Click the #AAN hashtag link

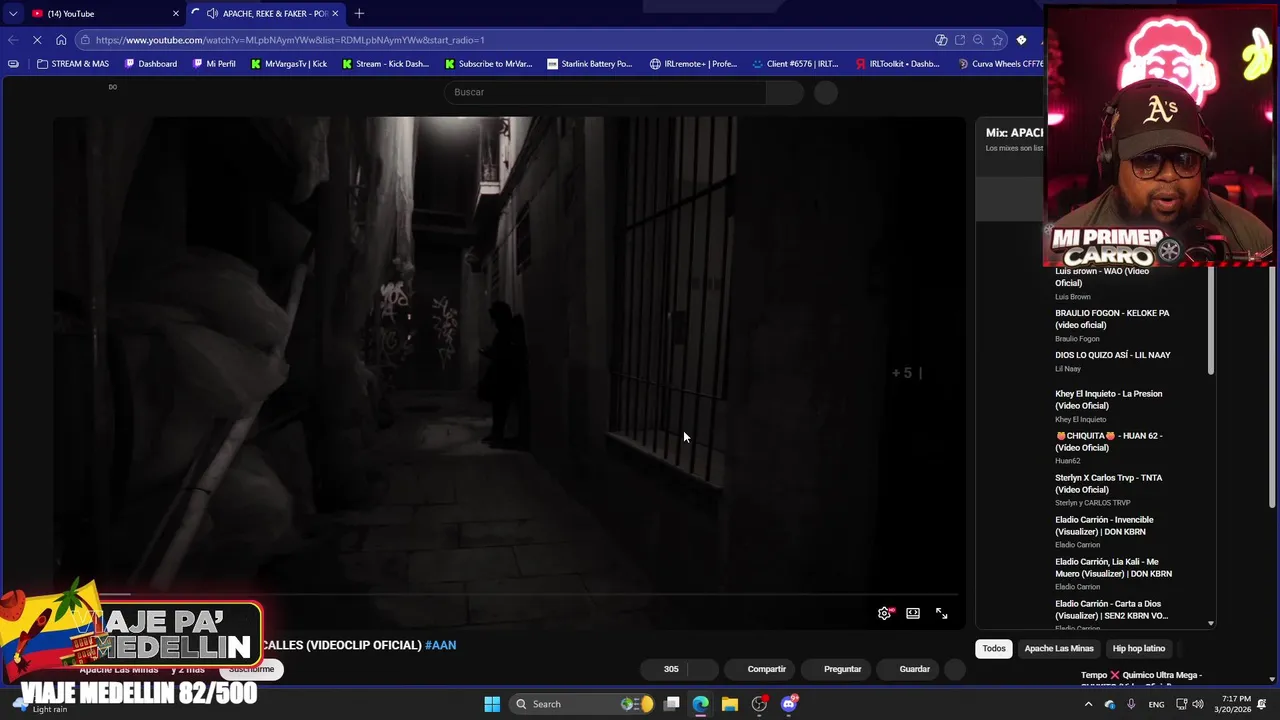[441, 645]
